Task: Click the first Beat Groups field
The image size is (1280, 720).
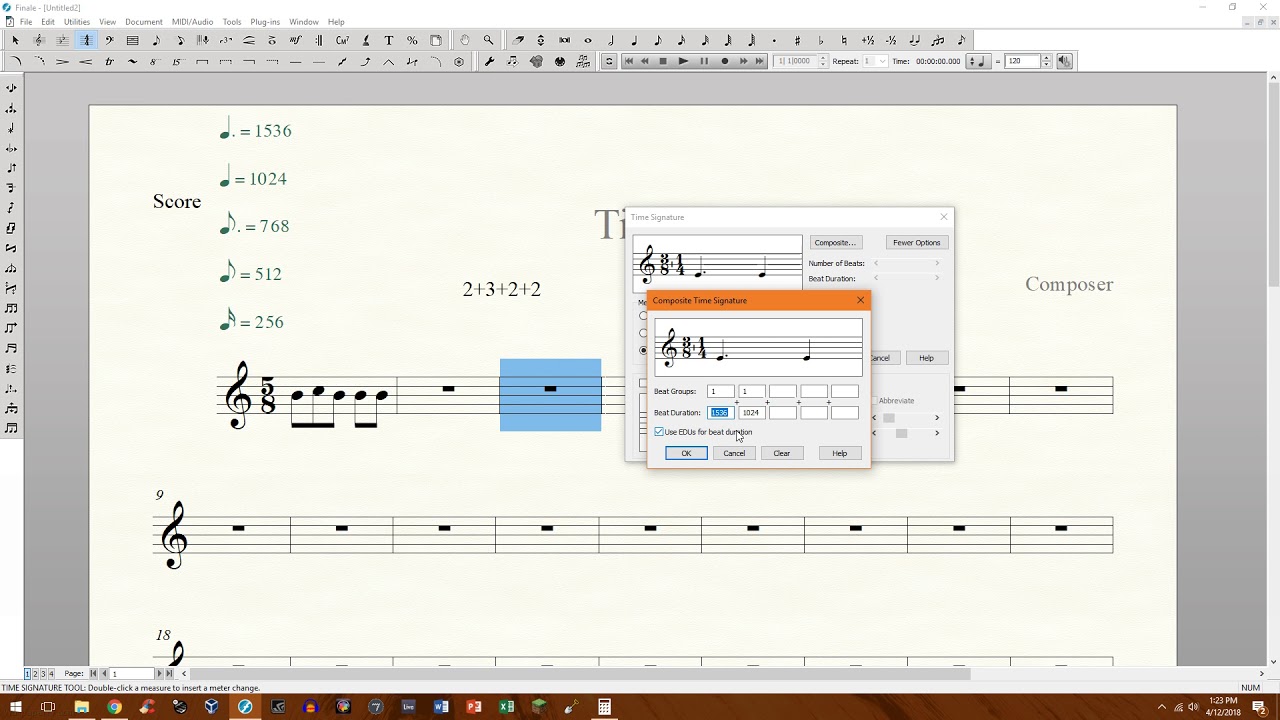Action: click(x=720, y=391)
